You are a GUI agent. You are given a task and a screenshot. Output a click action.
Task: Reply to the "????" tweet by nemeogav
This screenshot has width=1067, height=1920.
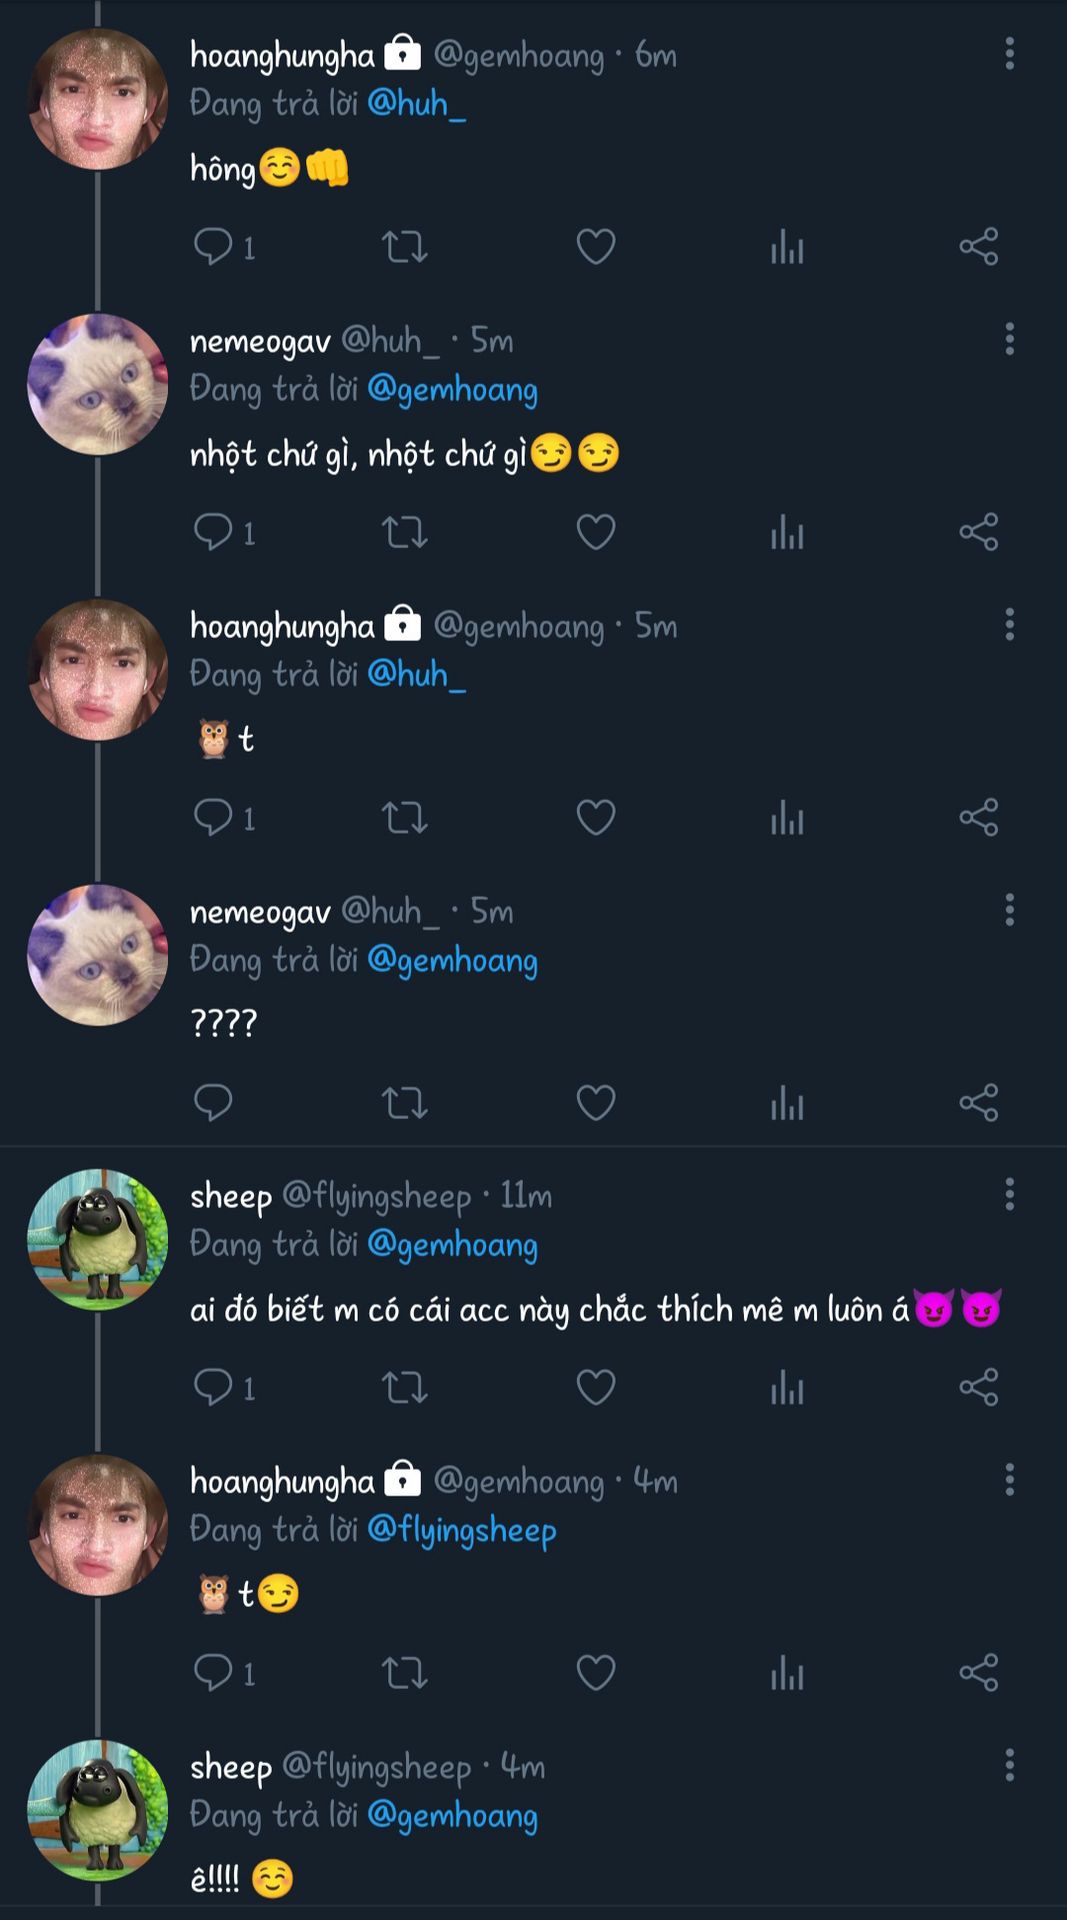tap(213, 1103)
